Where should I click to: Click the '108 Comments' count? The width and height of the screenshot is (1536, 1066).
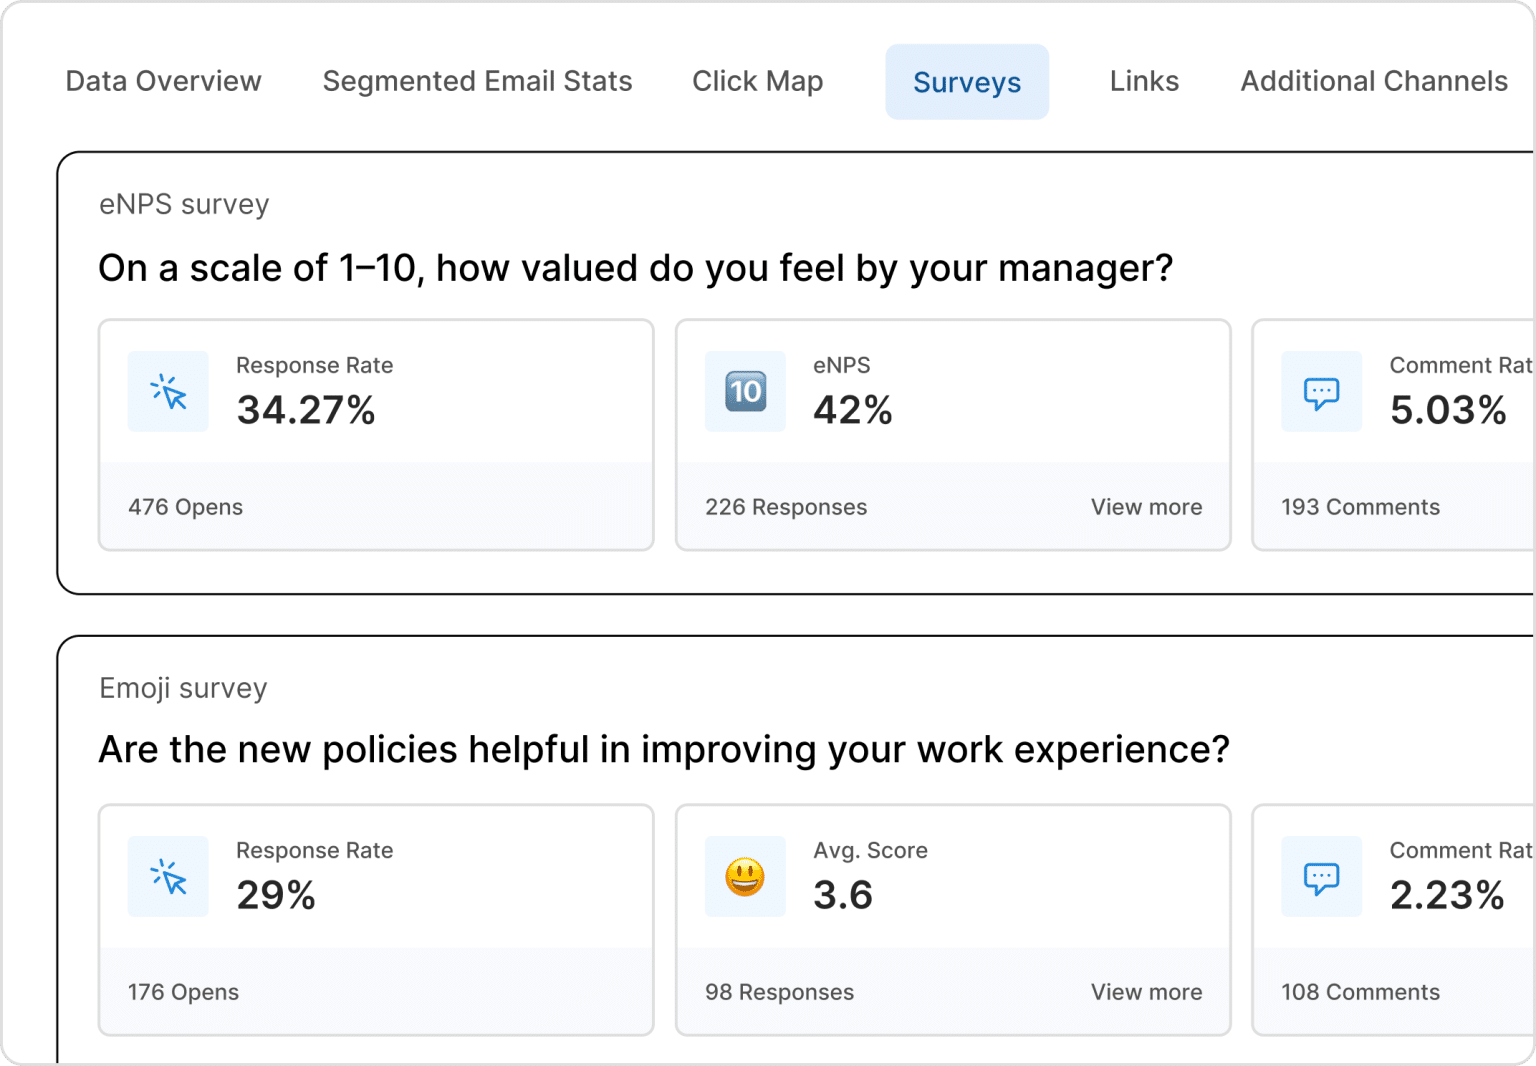(x=1360, y=992)
